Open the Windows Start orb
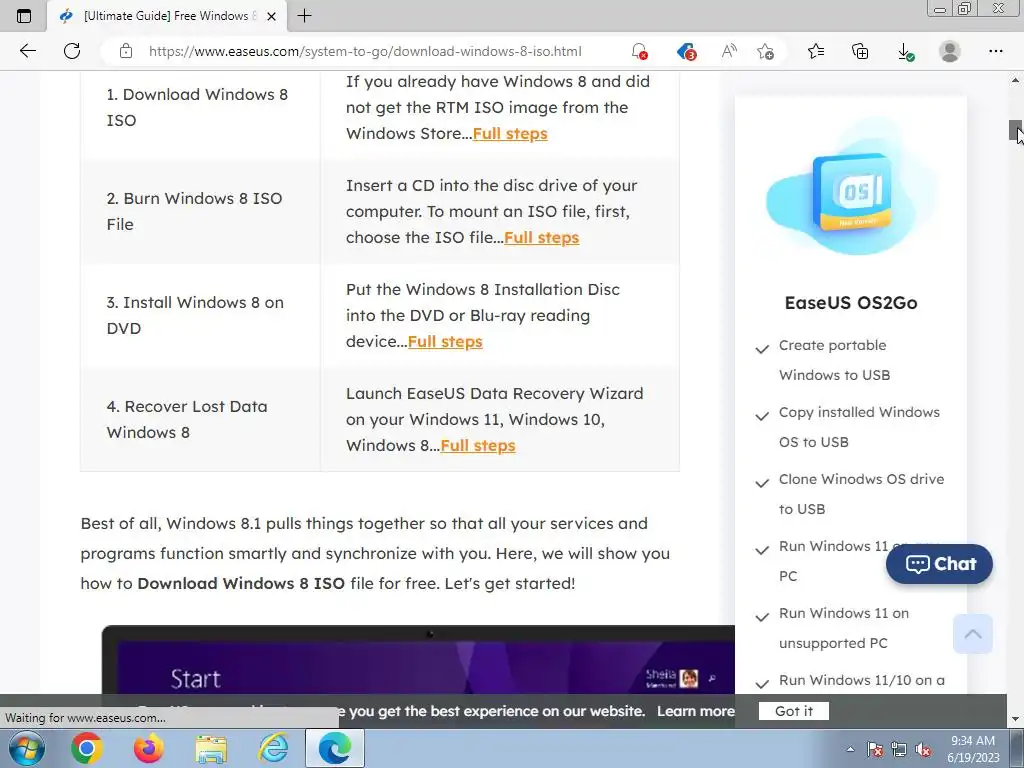The image size is (1024, 768). click(26, 748)
